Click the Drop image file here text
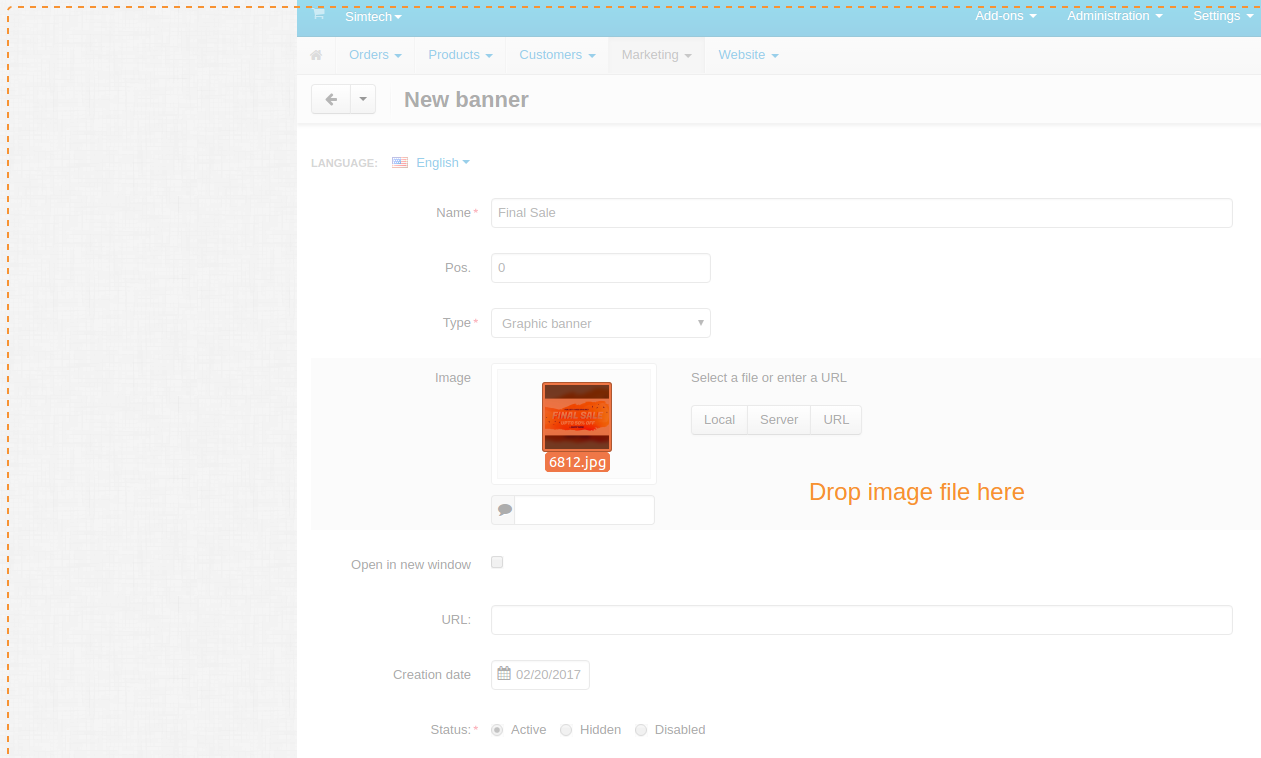This screenshot has width=1261, height=758. coord(917,492)
